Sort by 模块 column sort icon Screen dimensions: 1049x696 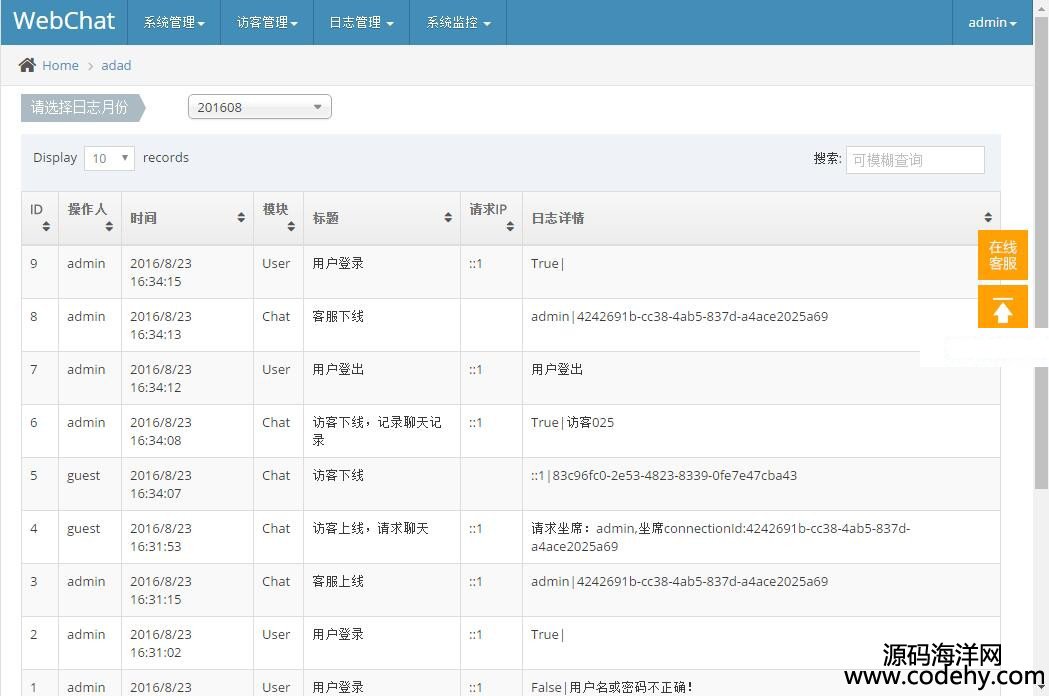[291, 227]
